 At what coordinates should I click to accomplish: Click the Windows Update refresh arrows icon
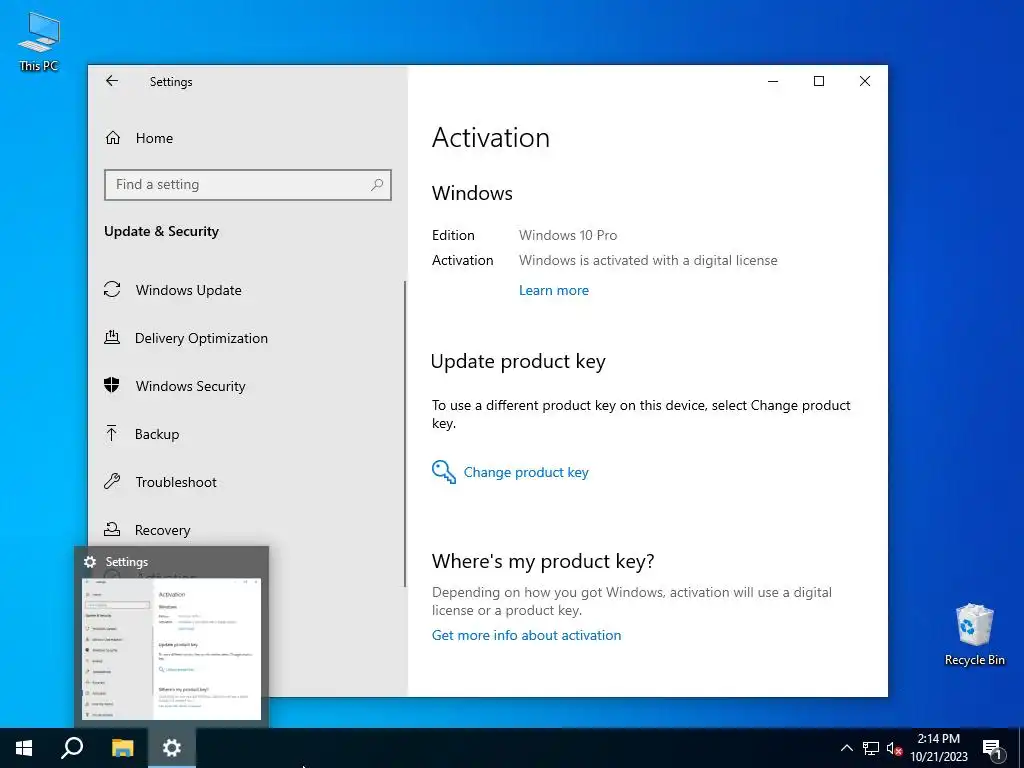[112, 289]
